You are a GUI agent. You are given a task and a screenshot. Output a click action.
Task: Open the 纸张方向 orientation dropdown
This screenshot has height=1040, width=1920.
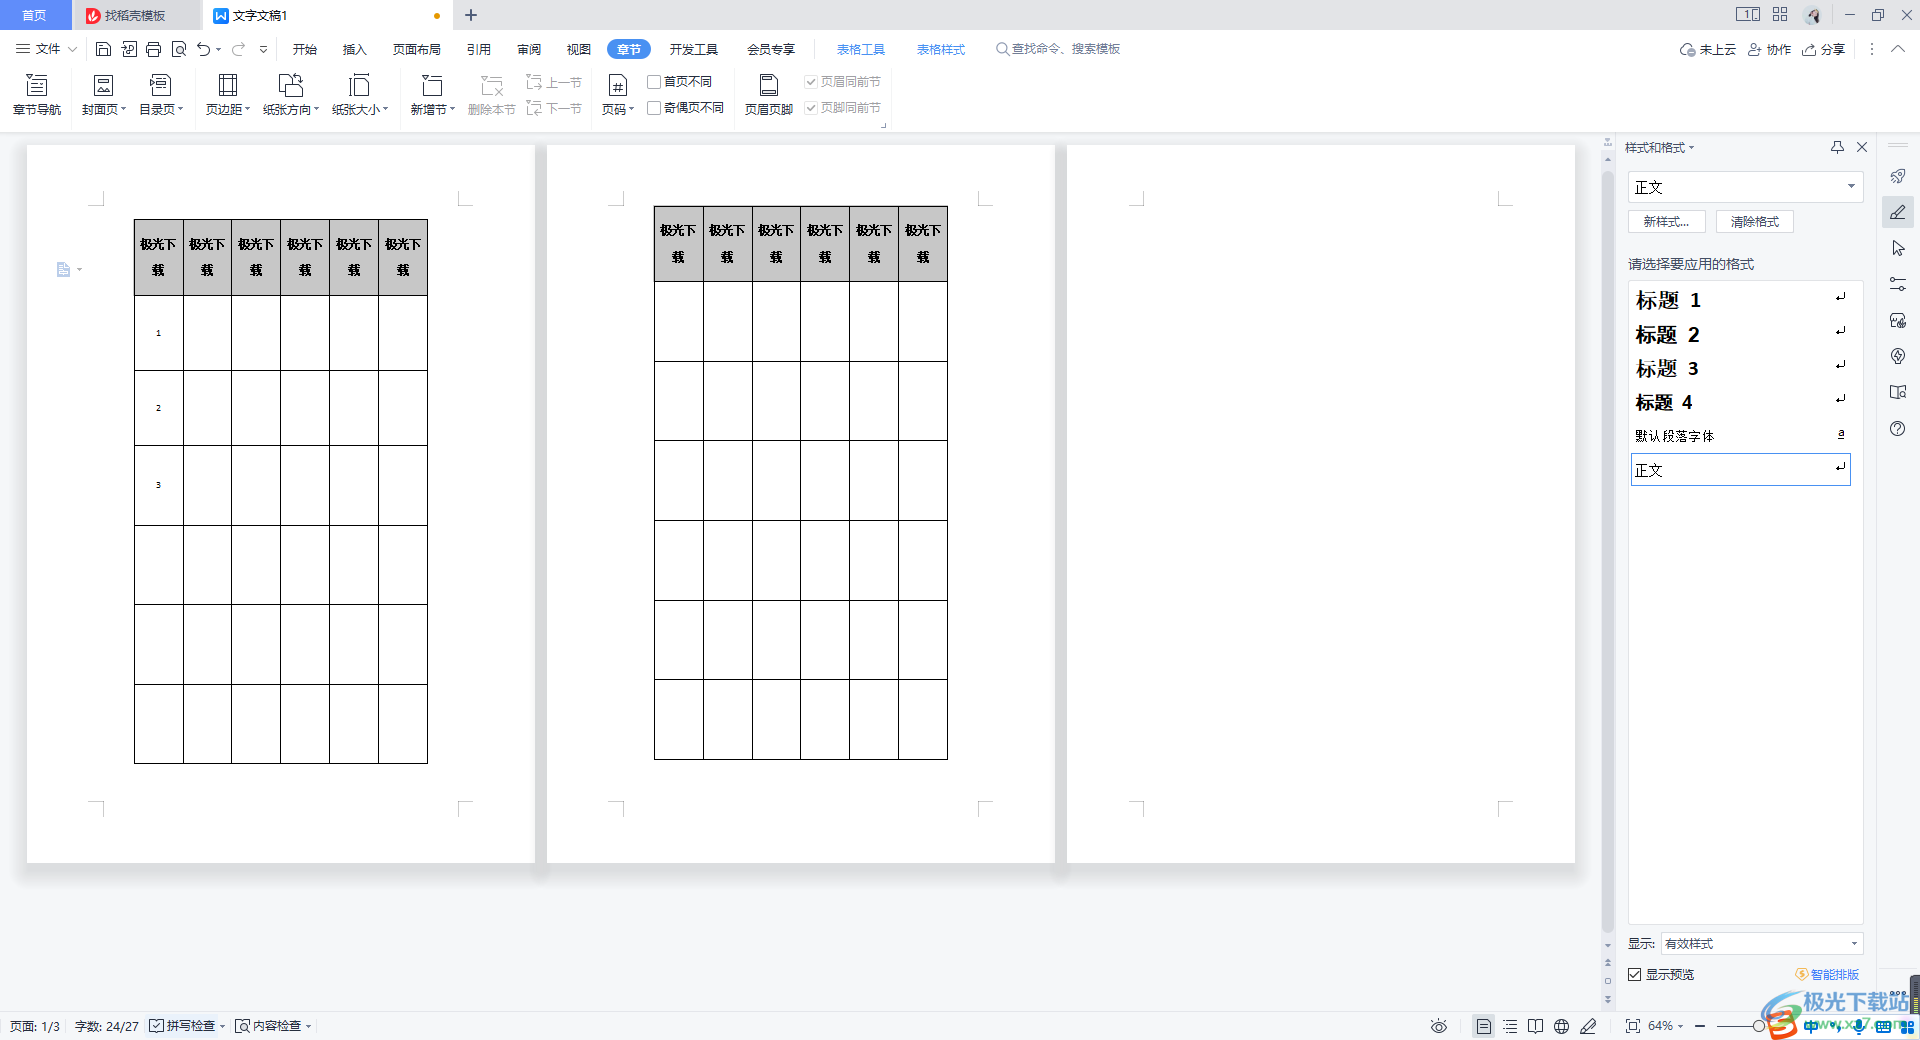[x=291, y=95]
